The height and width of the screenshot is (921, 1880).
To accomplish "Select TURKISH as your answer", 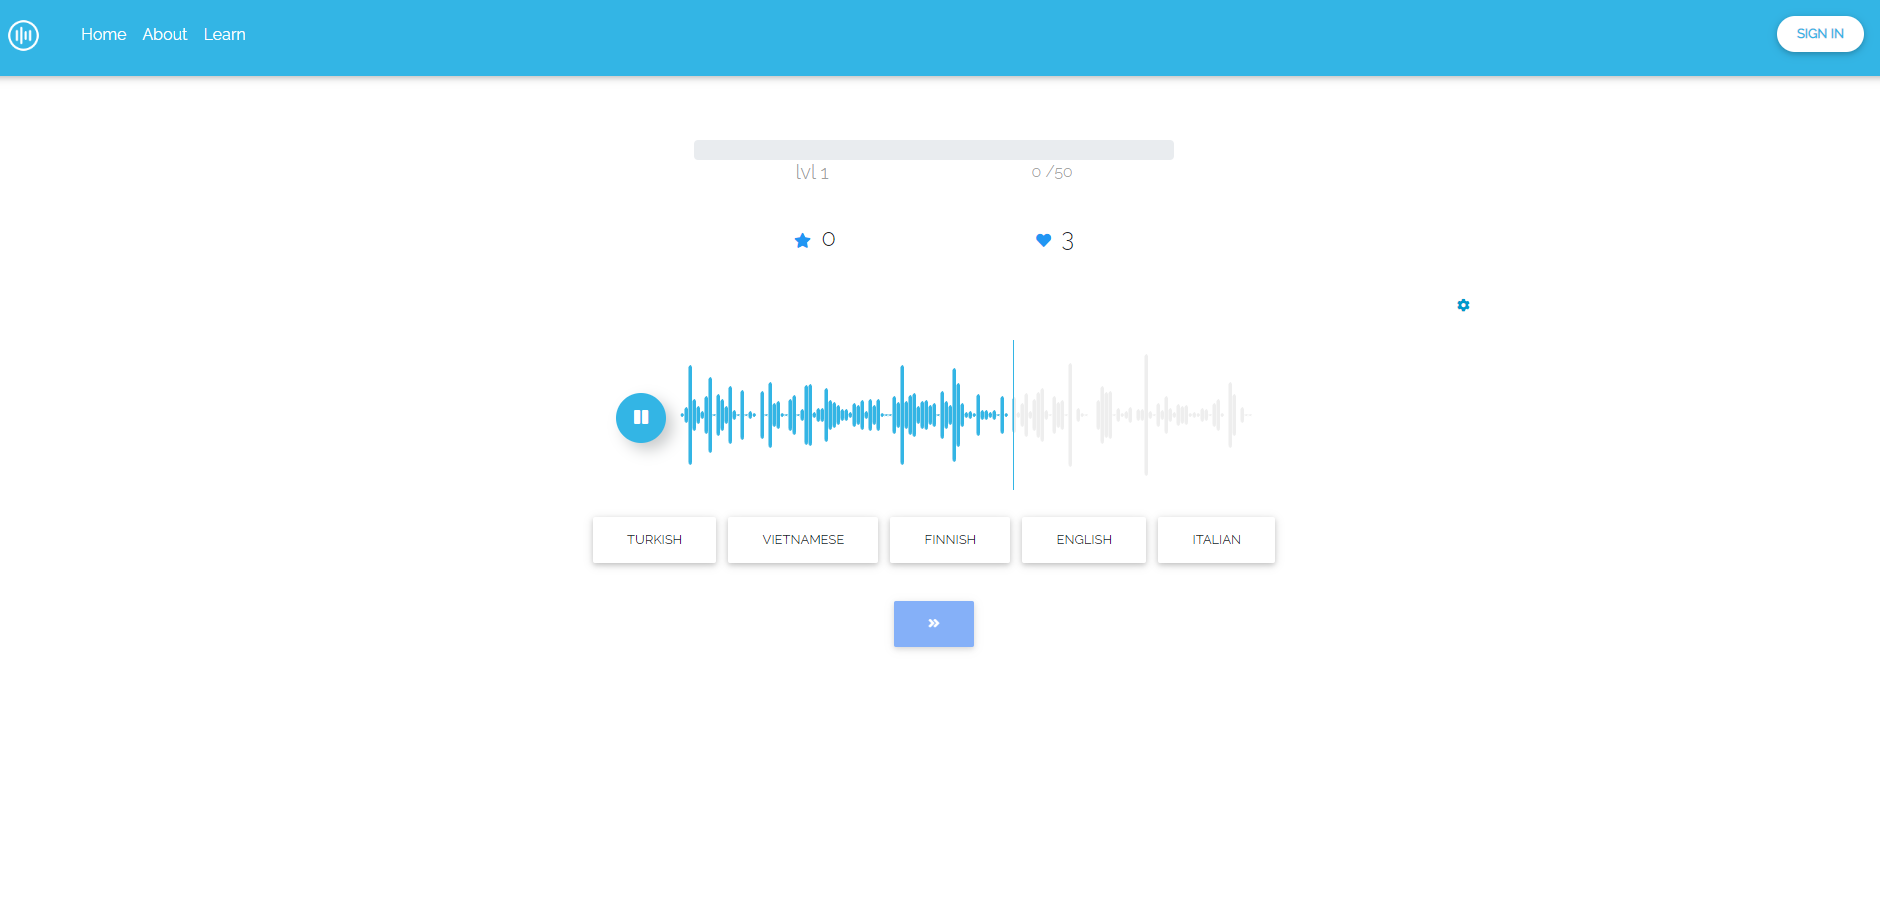I will click(654, 539).
